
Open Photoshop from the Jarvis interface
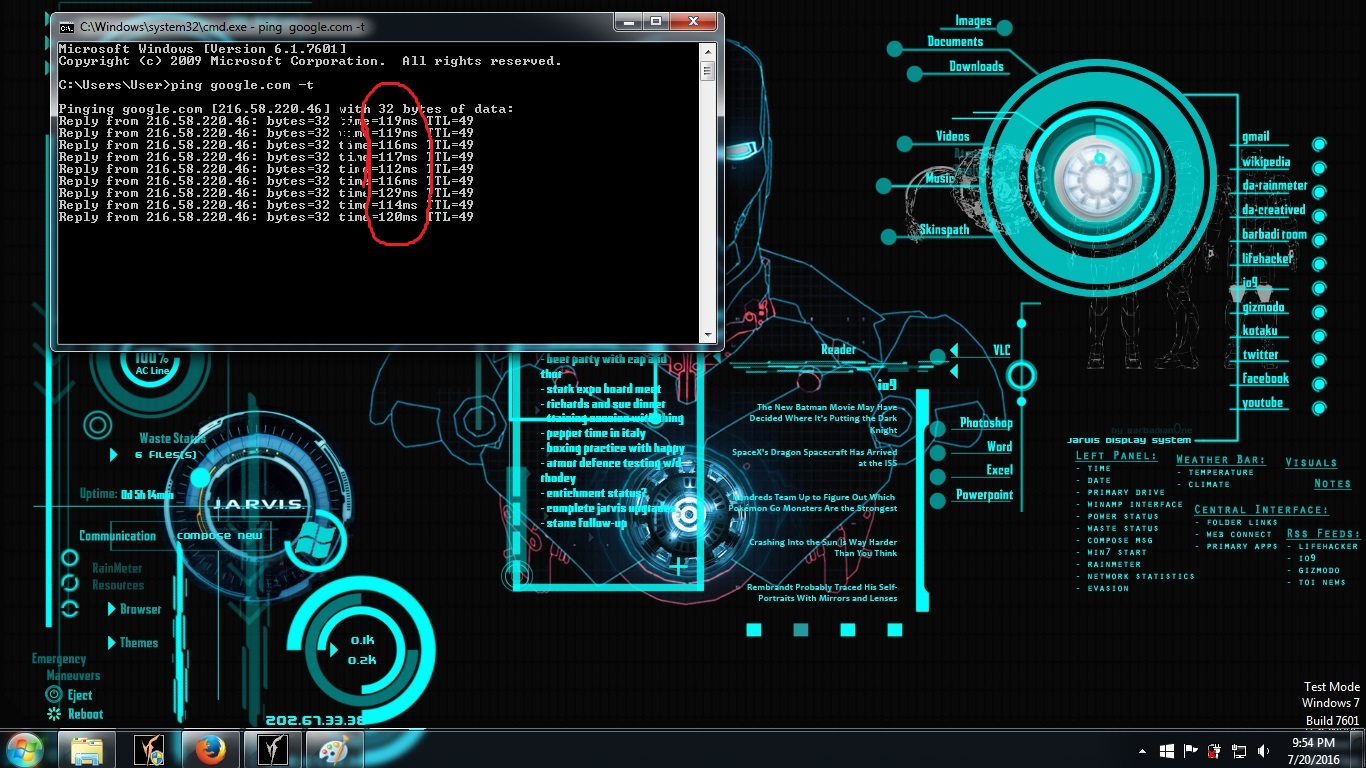click(987, 422)
